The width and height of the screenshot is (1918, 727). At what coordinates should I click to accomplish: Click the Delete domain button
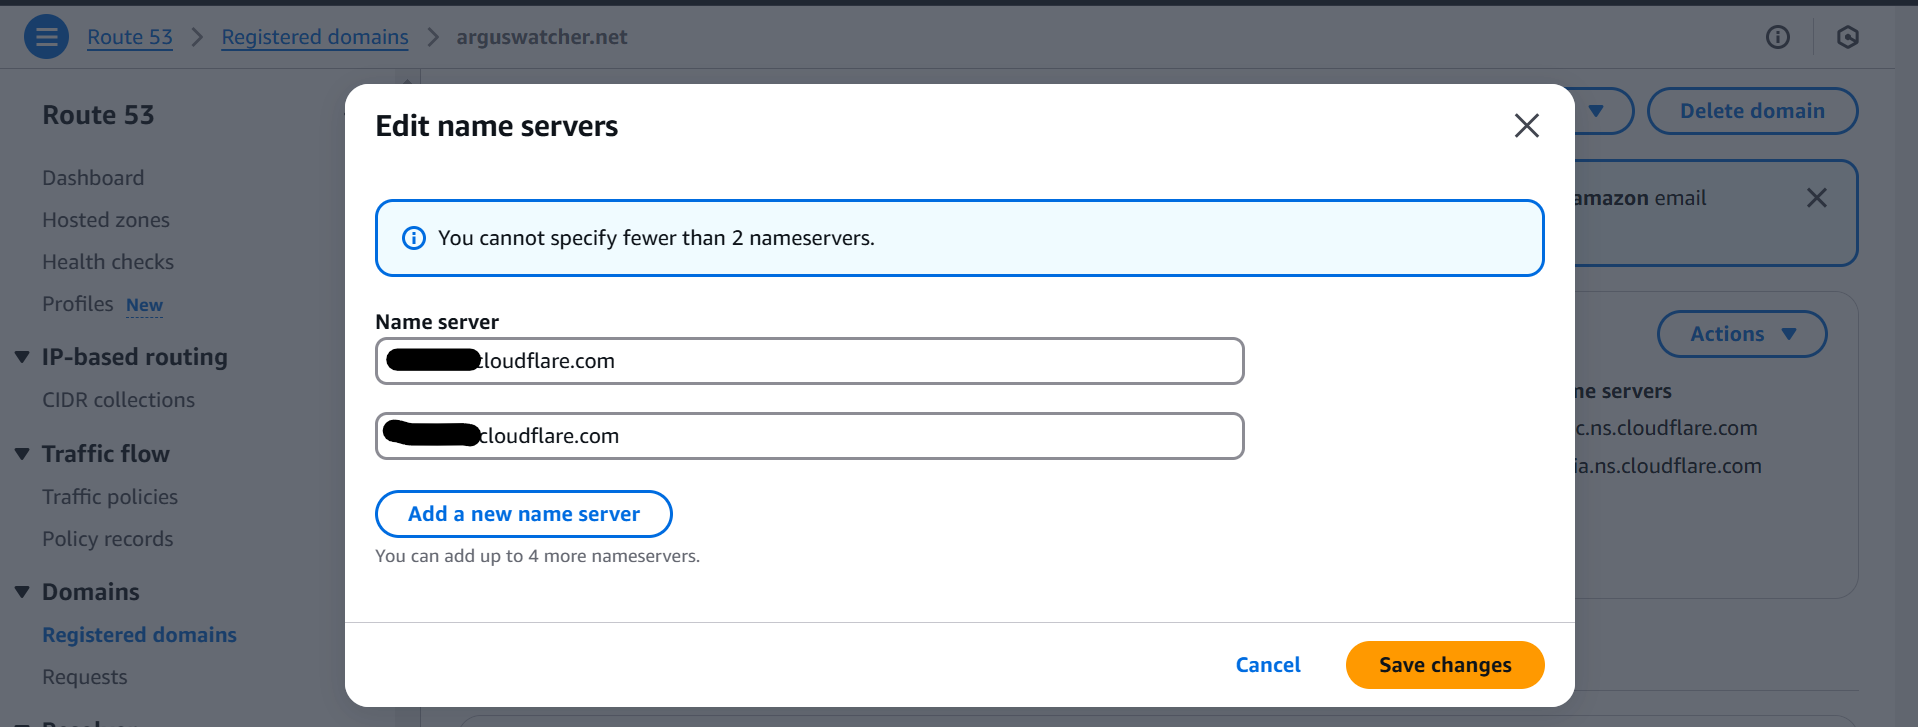pos(1752,111)
